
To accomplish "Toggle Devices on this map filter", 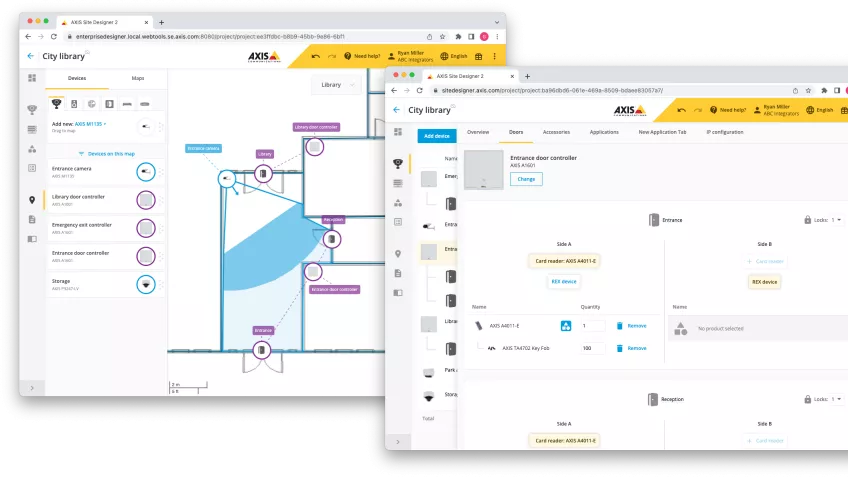I will point(107,154).
